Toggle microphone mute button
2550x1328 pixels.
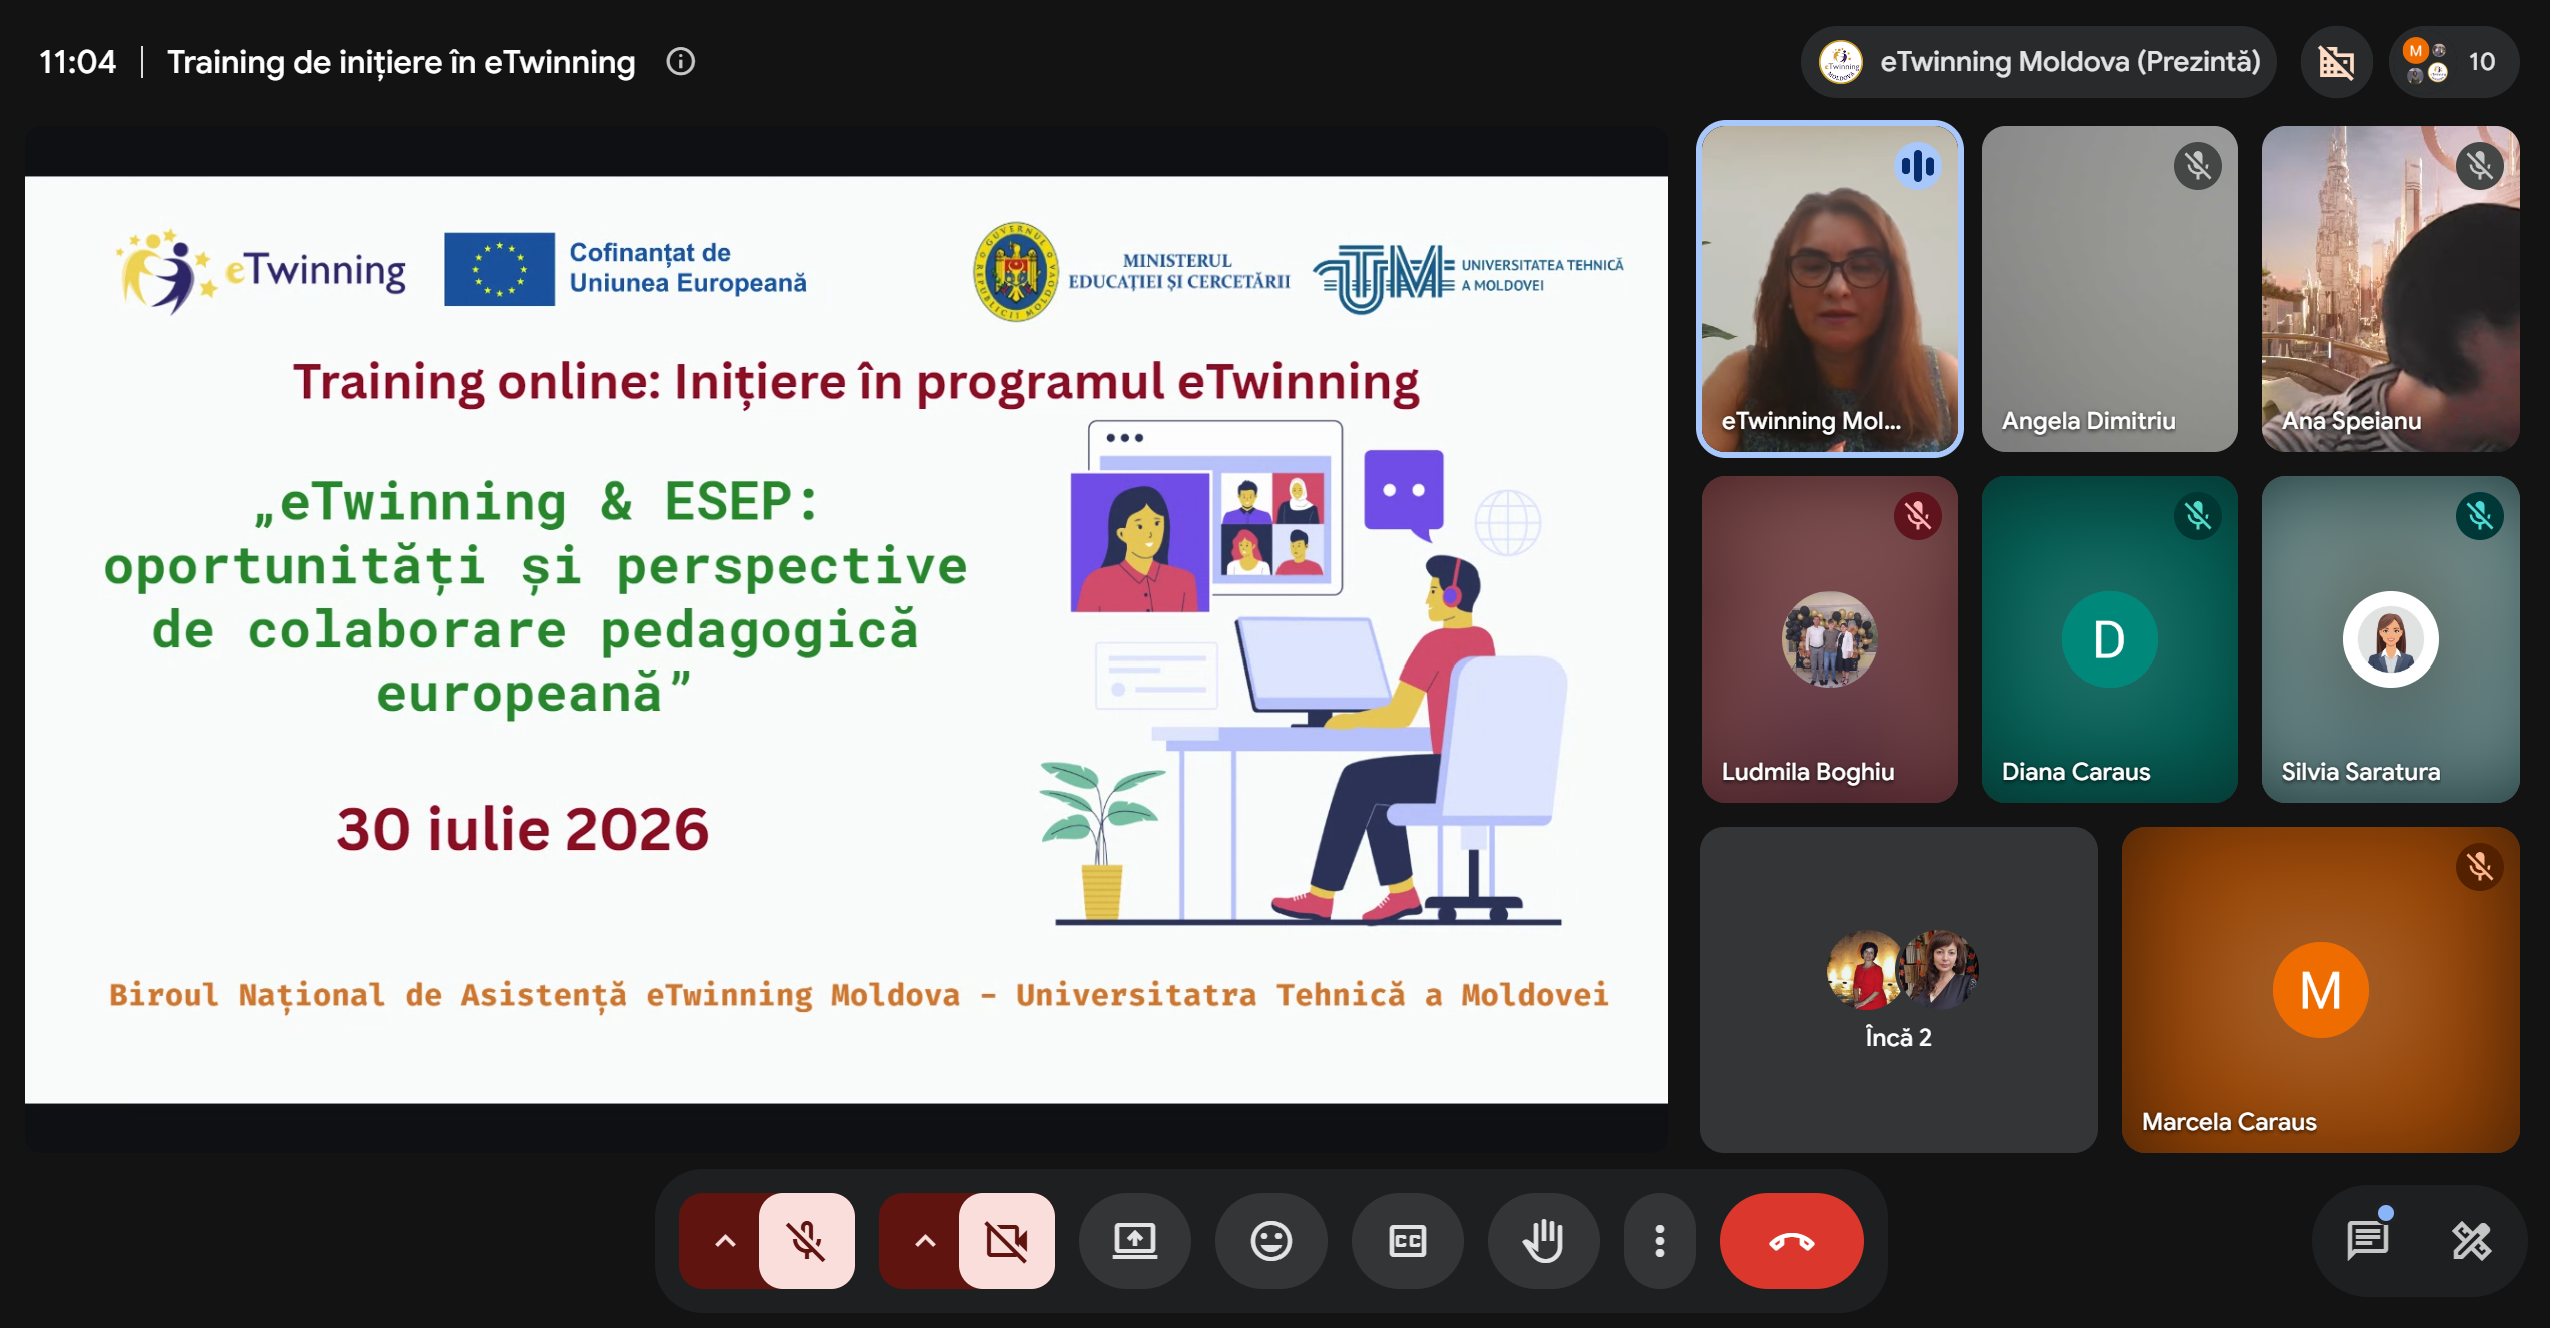(806, 1241)
